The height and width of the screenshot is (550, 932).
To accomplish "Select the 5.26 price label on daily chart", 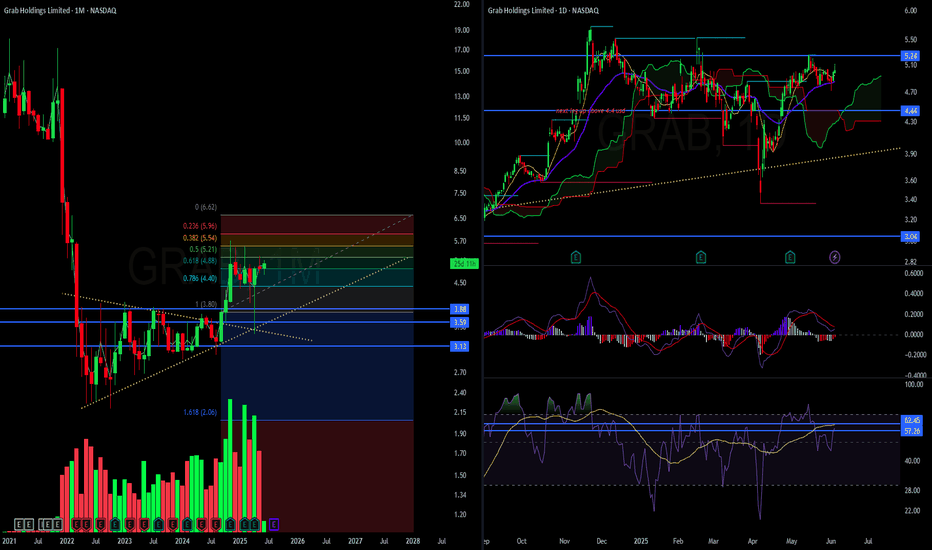I will pyautogui.click(x=910, y=56).
